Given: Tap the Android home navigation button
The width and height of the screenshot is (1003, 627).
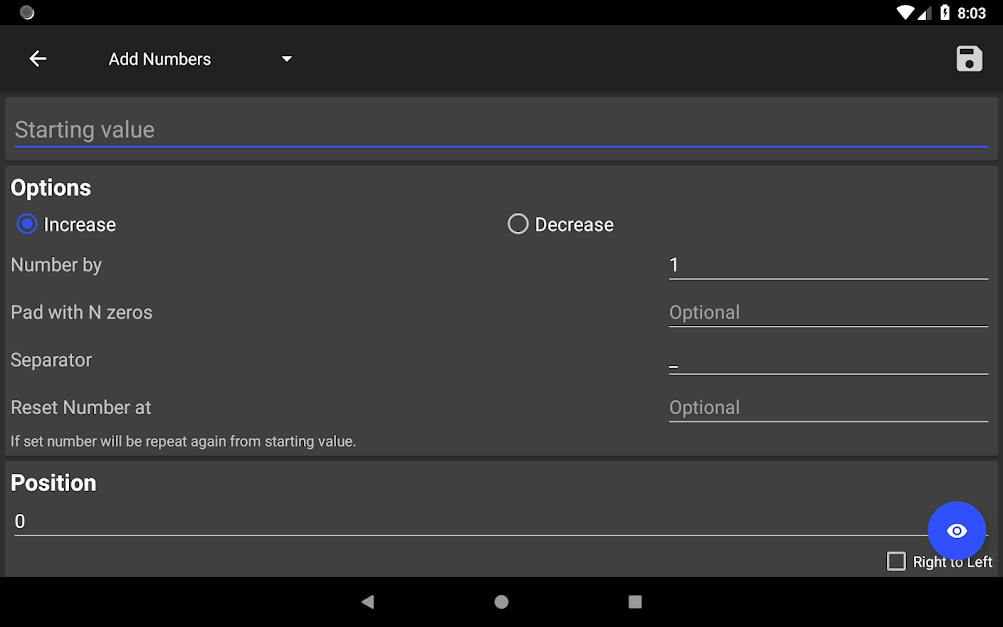Looking at the screenshot, I should (x=502, y=601).
